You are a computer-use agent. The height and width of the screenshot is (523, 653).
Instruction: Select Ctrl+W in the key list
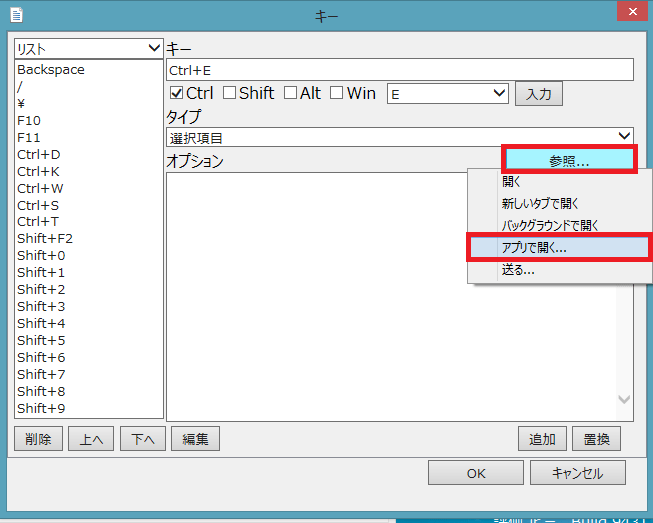40,188
